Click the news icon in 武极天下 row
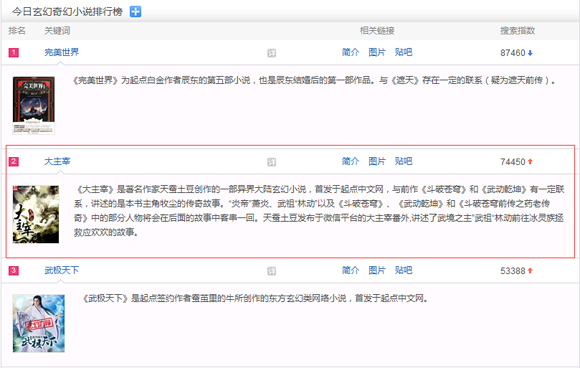Image resolution: width=580 pixels, height=368 pixels. (x=272, y=271)
